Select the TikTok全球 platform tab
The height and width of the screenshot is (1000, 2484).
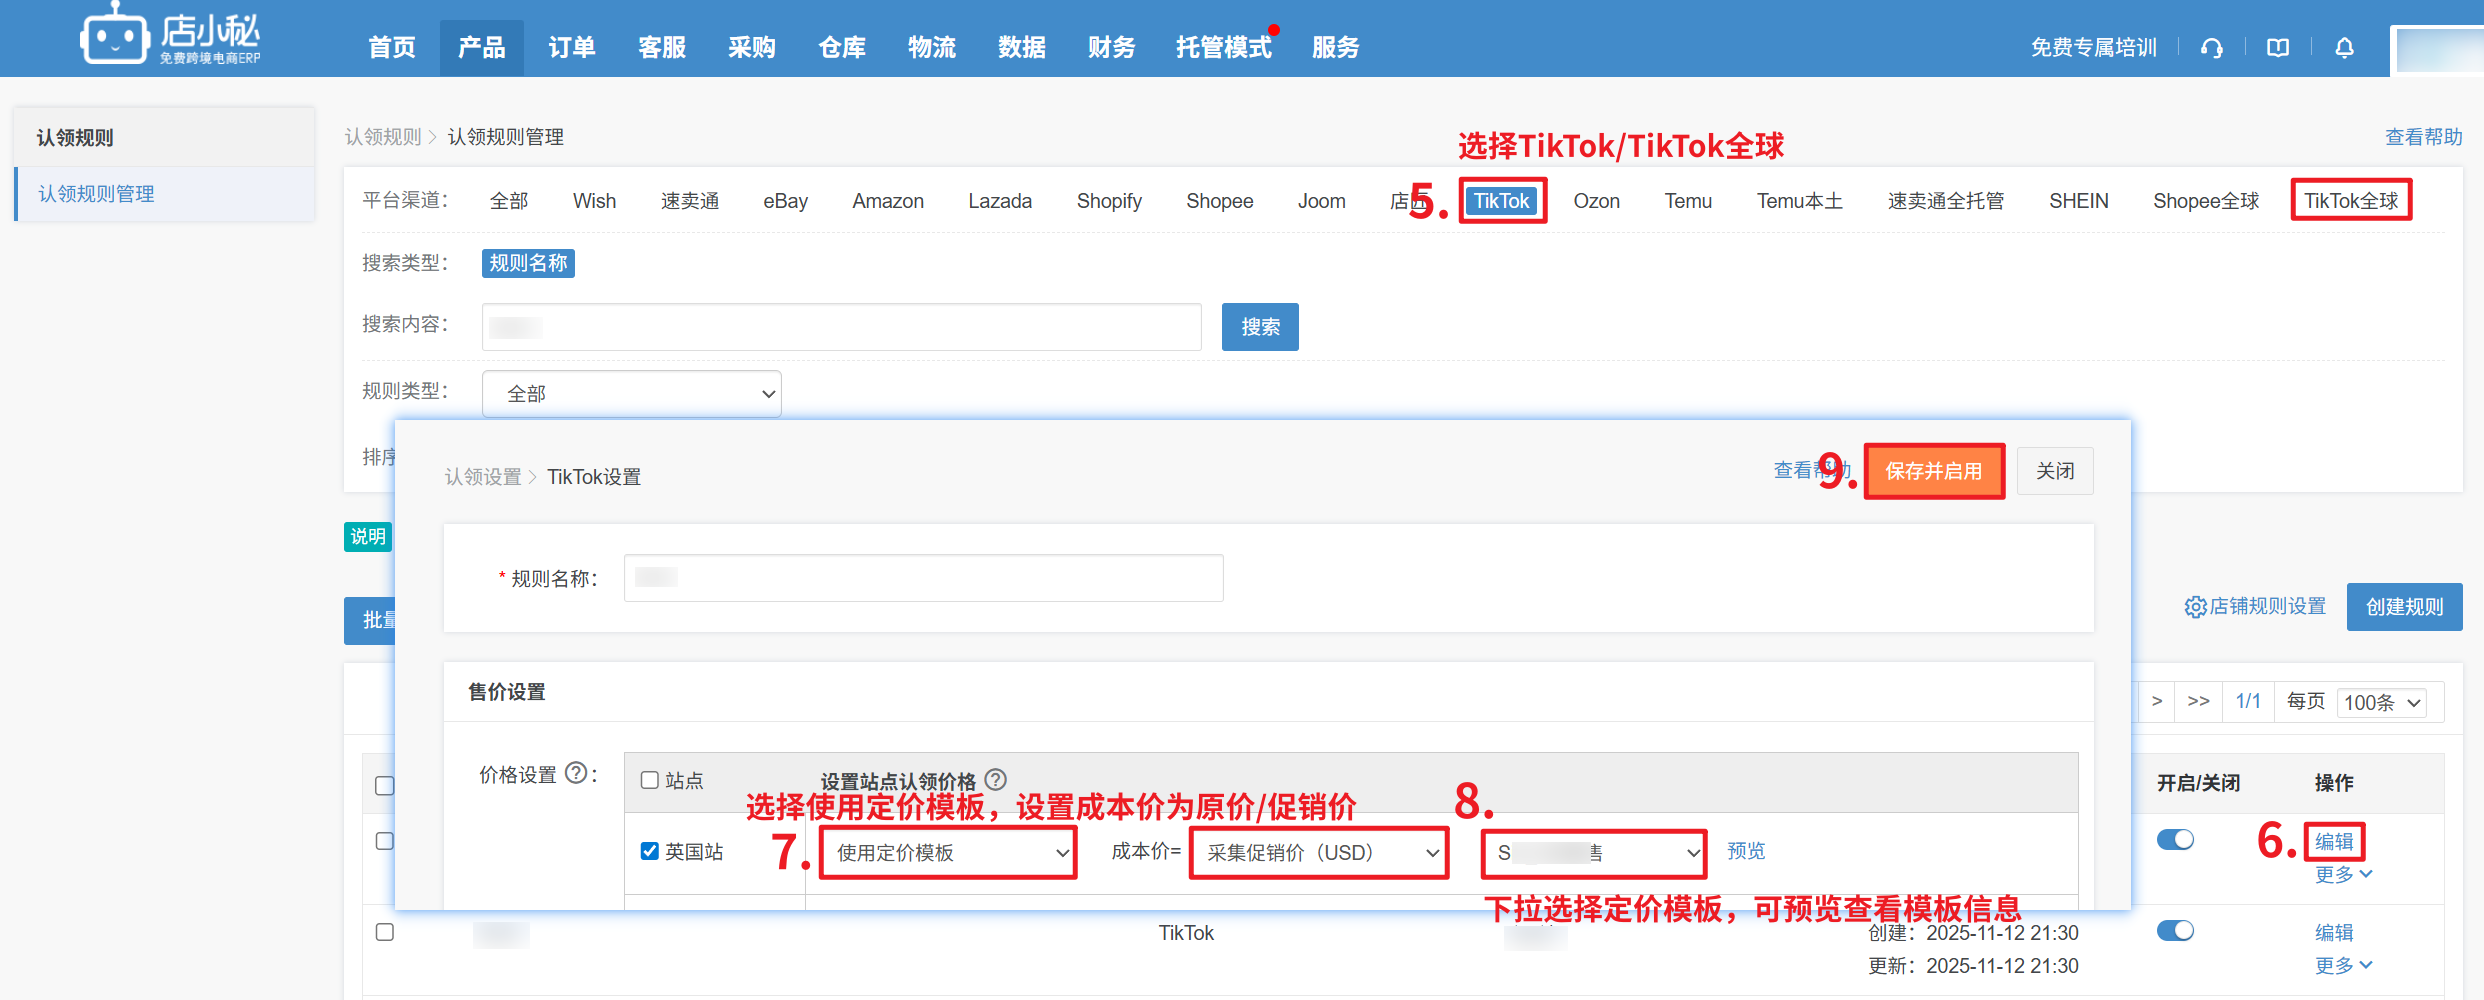2350,201
